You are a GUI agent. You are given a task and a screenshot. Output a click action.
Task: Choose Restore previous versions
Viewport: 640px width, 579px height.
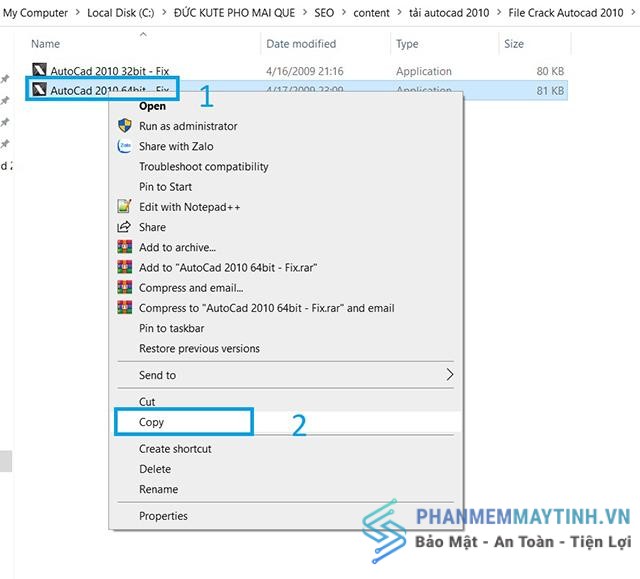[199, 348]
